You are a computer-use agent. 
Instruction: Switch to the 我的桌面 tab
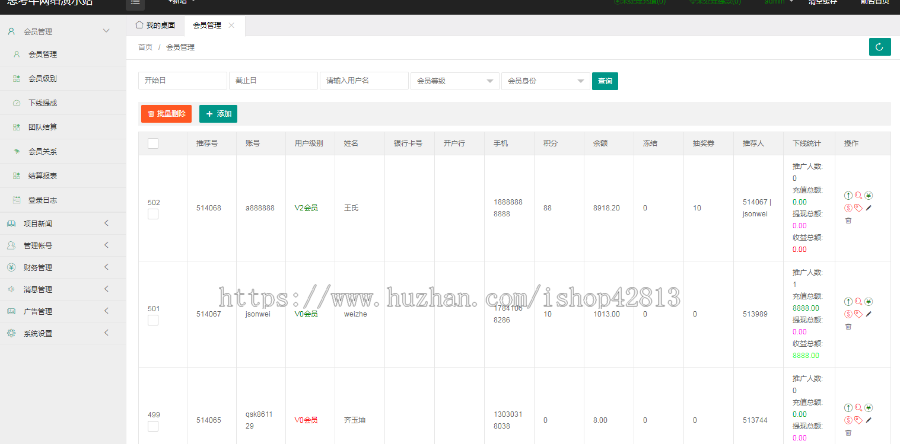(154, 26)
